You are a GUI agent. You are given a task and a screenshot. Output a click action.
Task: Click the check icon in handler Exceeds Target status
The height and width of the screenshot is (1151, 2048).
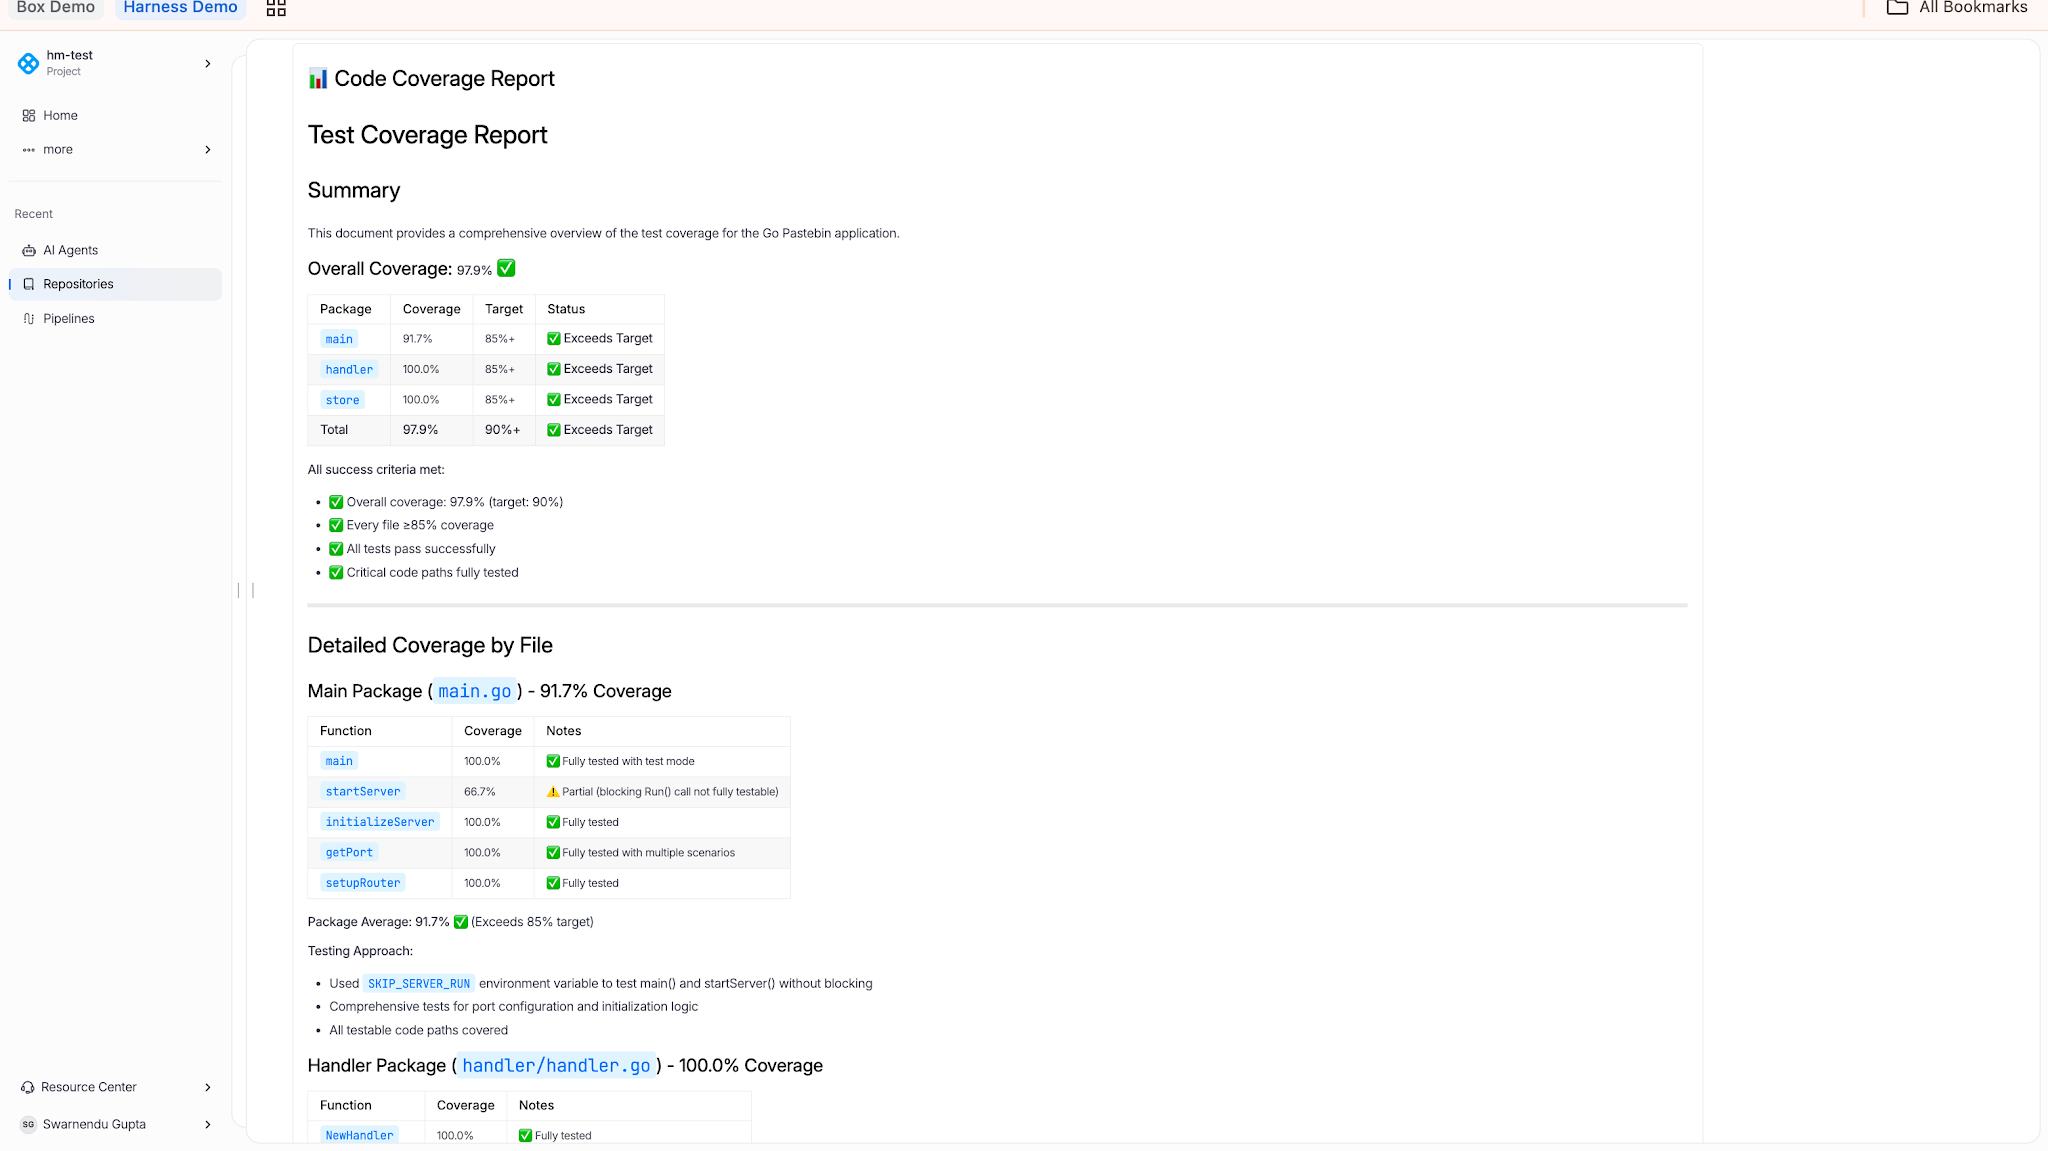[x=554, y=369]
